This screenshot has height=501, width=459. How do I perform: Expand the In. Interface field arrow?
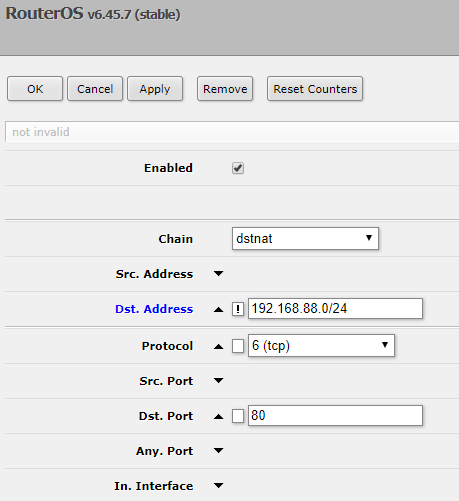218,486
